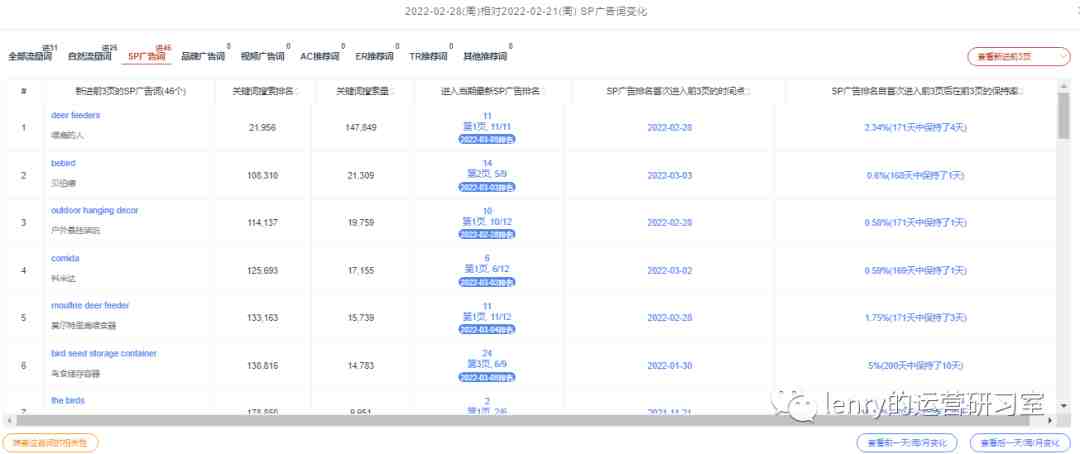Click the down arrow of the vertical scrollbar

click(x=1064, y=406)
